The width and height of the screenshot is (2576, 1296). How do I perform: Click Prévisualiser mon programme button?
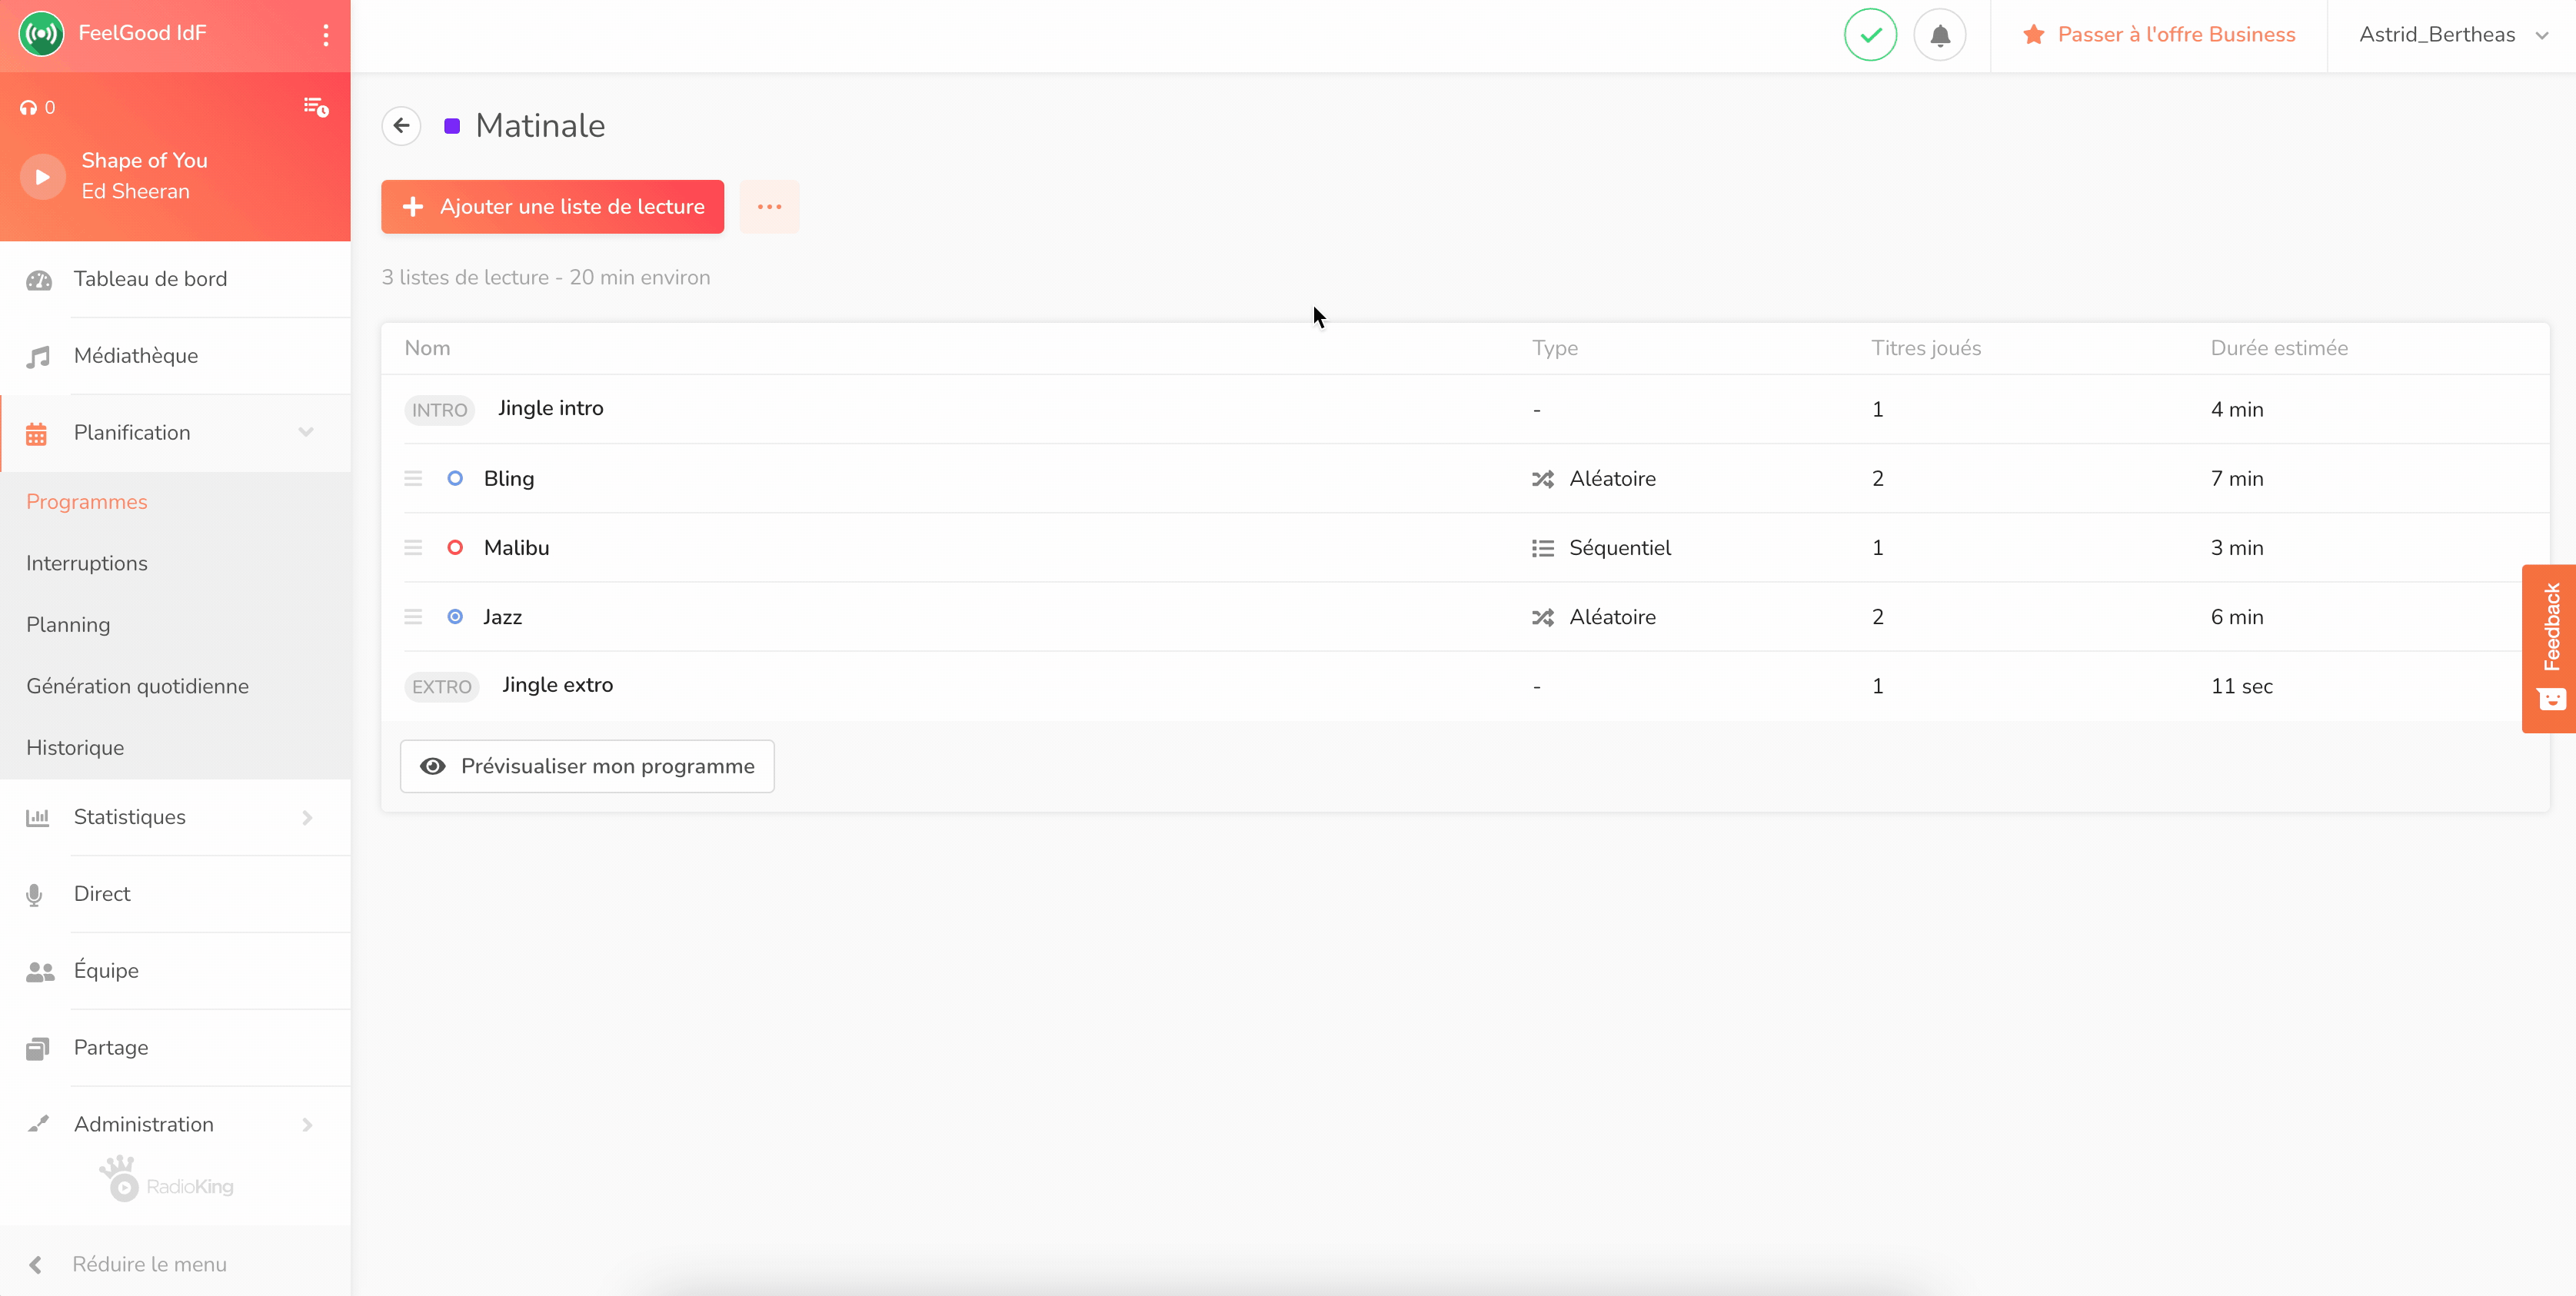(587, 766)
